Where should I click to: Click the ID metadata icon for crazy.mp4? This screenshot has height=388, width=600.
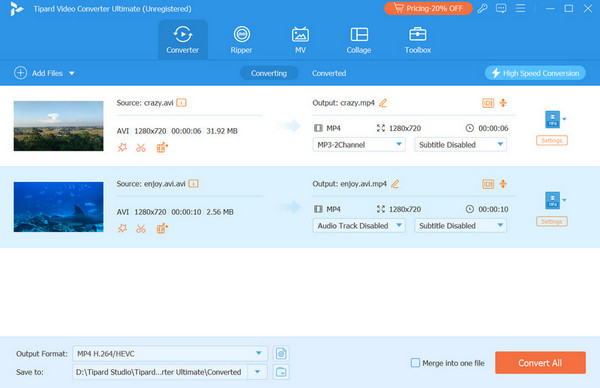(x=488, y=103)
